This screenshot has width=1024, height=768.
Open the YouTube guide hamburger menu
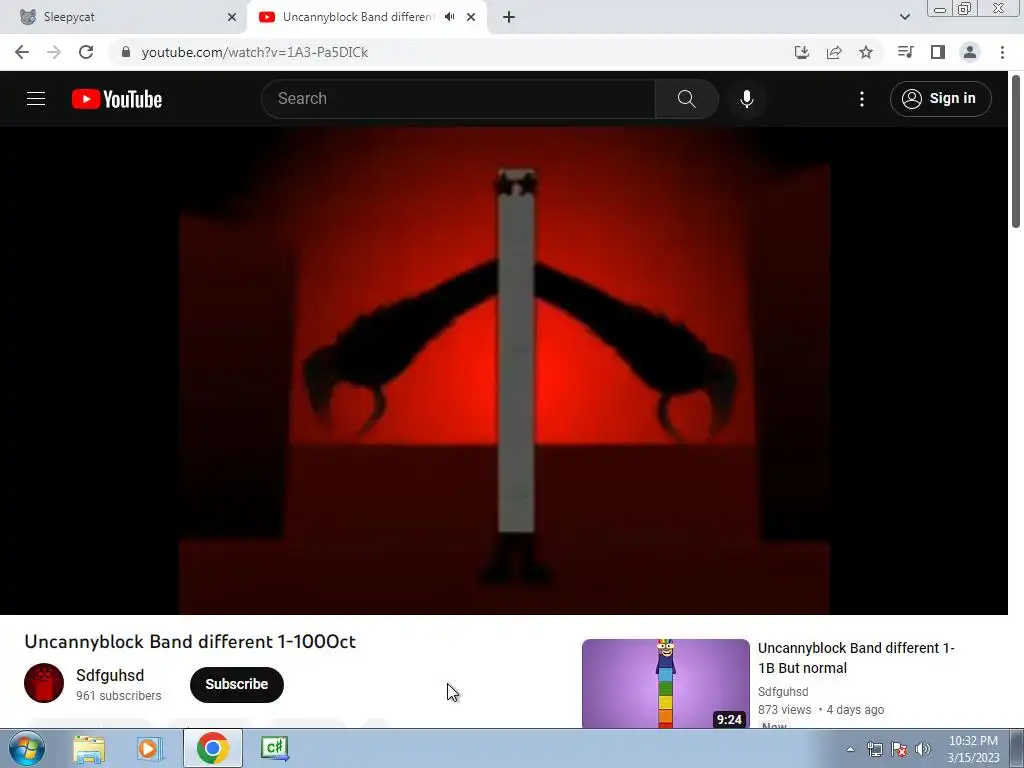[x=36, y=99]
